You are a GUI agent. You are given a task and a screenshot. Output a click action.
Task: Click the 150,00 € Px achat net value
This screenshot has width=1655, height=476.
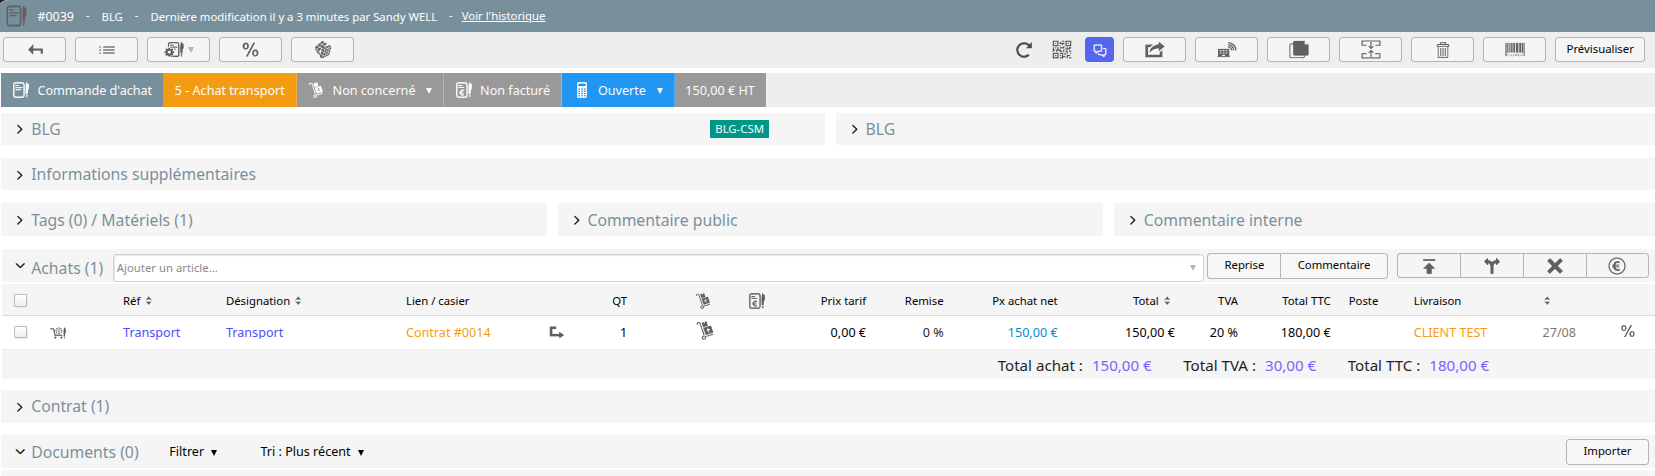pos(1032,333)
